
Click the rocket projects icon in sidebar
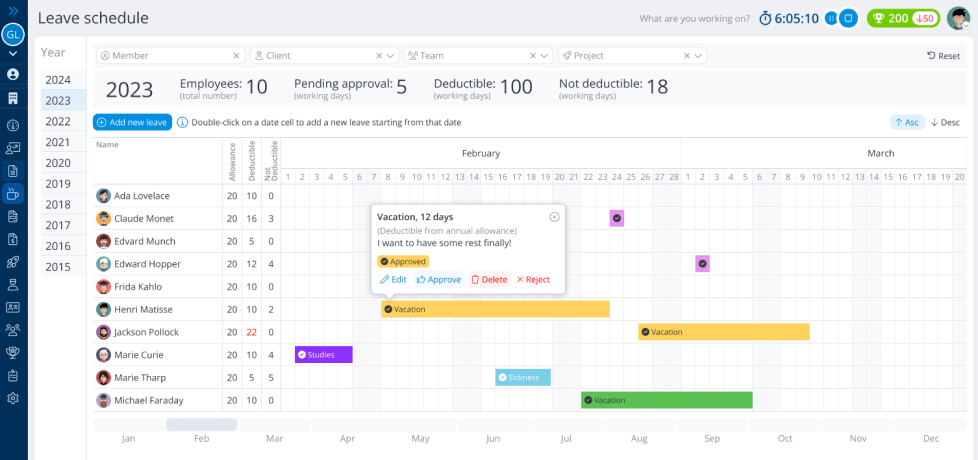pyautogui.click(x=13, y=262)
